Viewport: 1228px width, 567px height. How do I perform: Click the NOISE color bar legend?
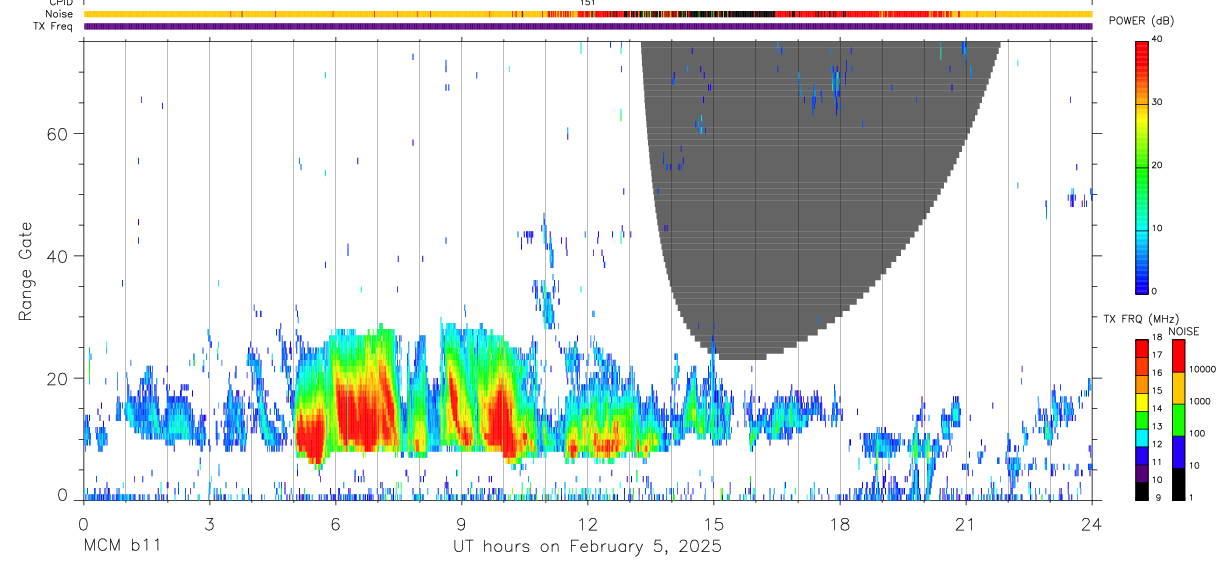1178,419
